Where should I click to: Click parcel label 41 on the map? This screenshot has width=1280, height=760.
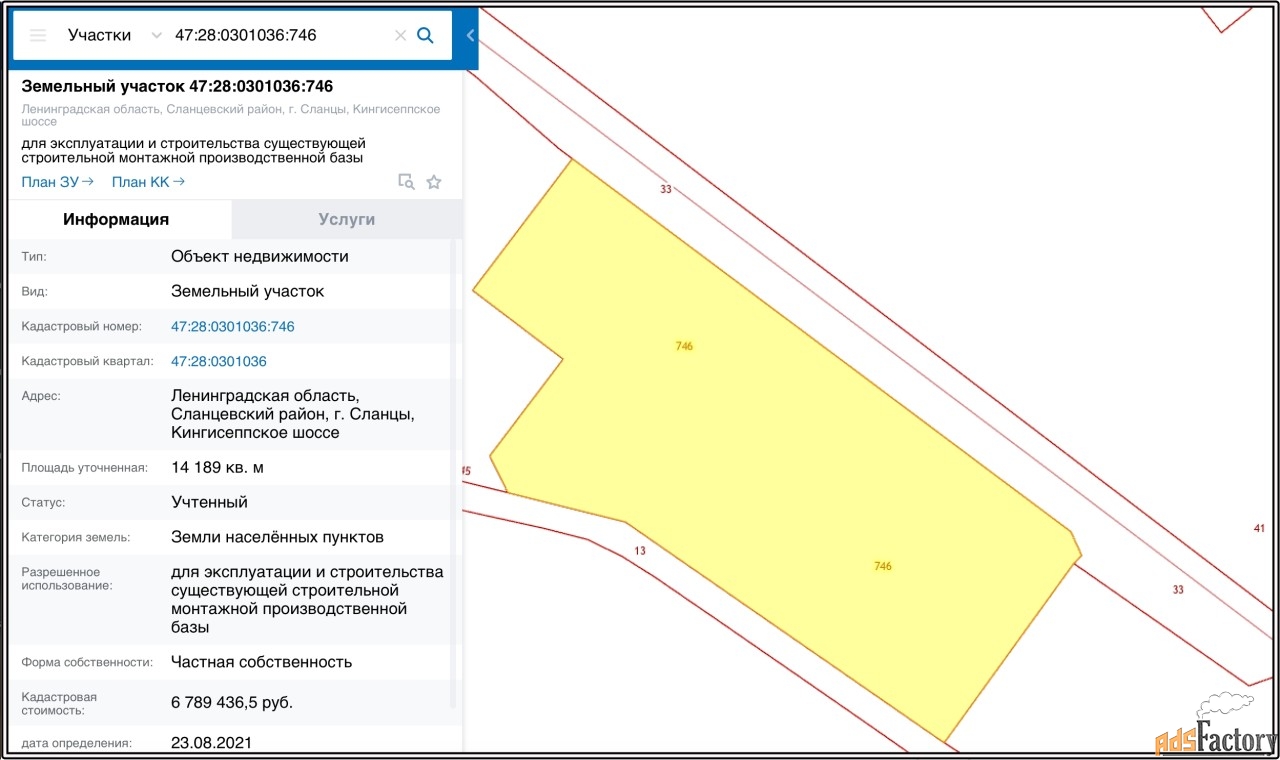(x=1259, y=528)
